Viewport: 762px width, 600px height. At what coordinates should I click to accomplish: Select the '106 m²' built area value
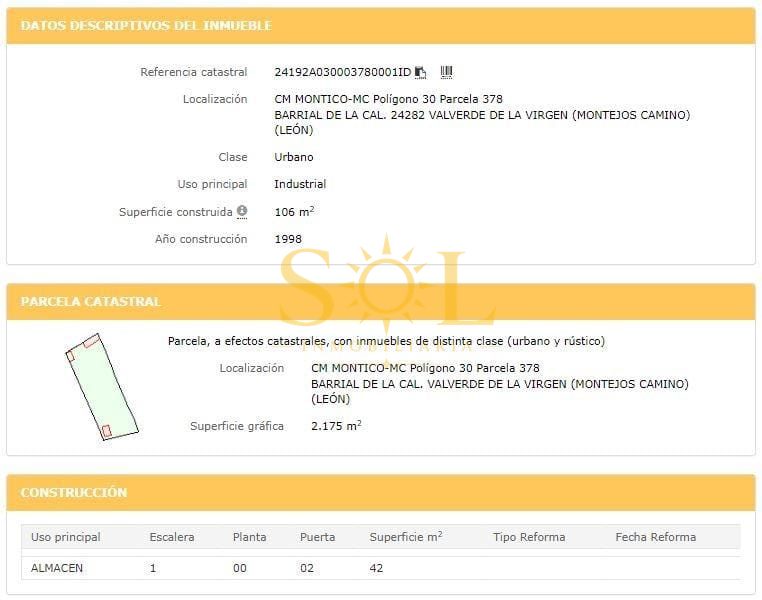294,211
